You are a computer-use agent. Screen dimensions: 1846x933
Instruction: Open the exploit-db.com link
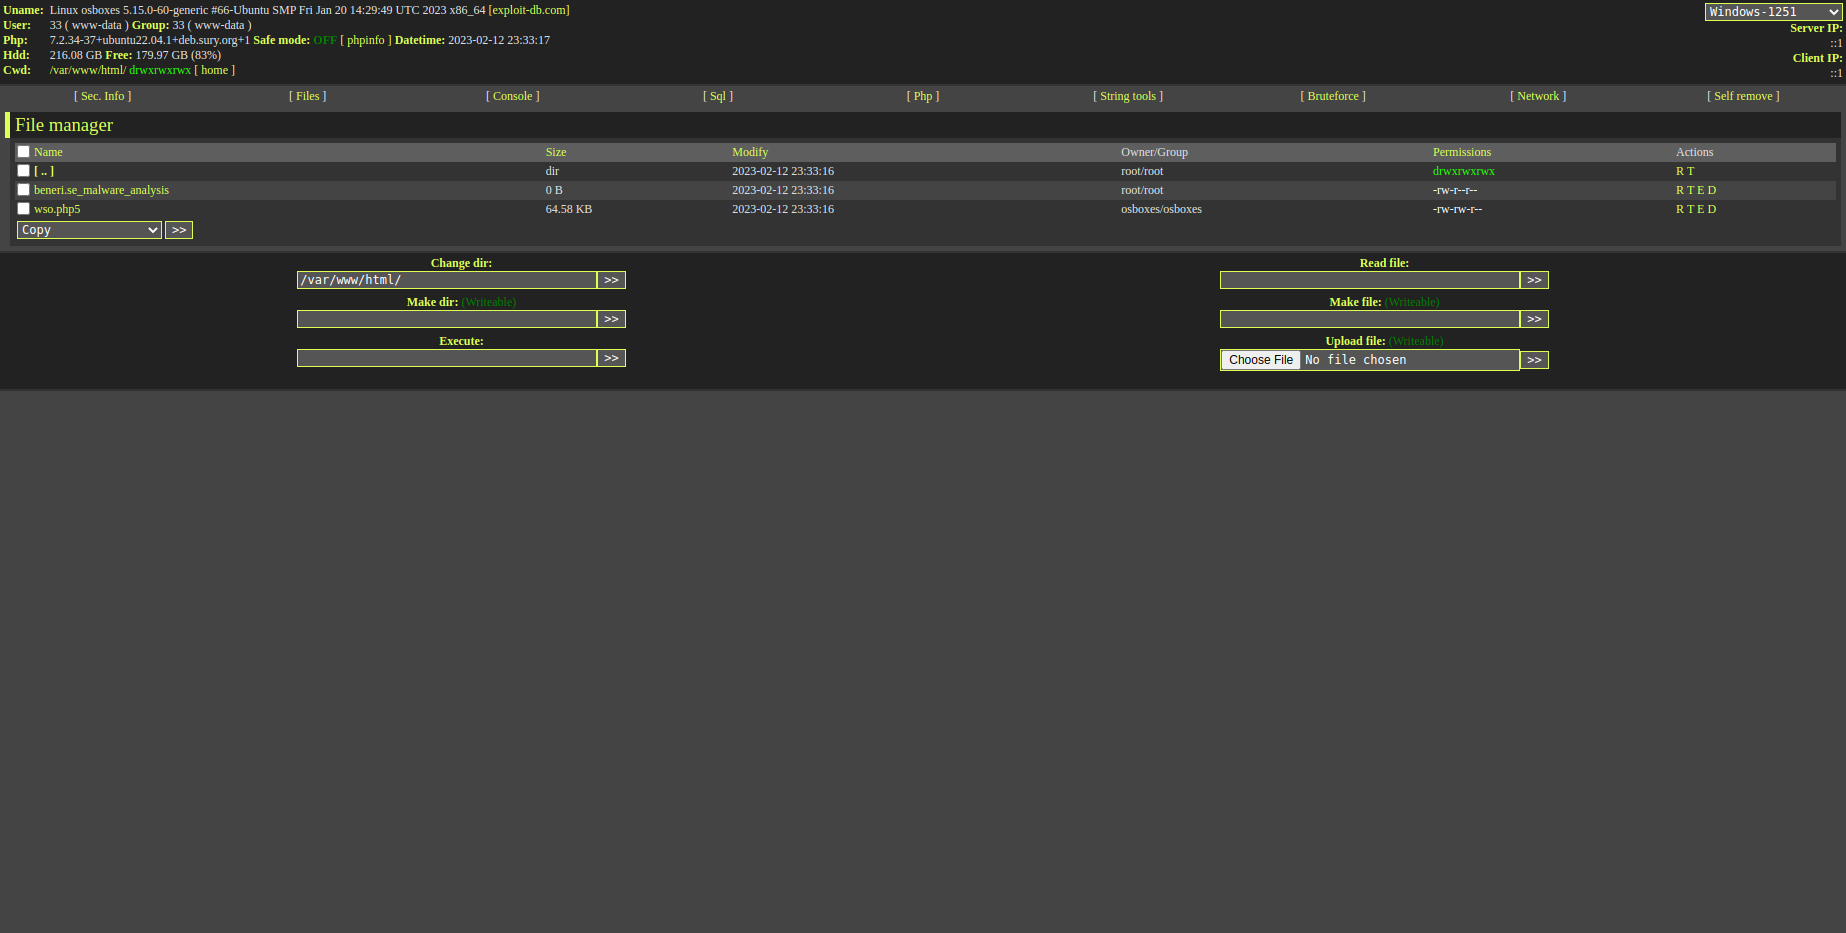pyautogui.click(x=529, y=10)
